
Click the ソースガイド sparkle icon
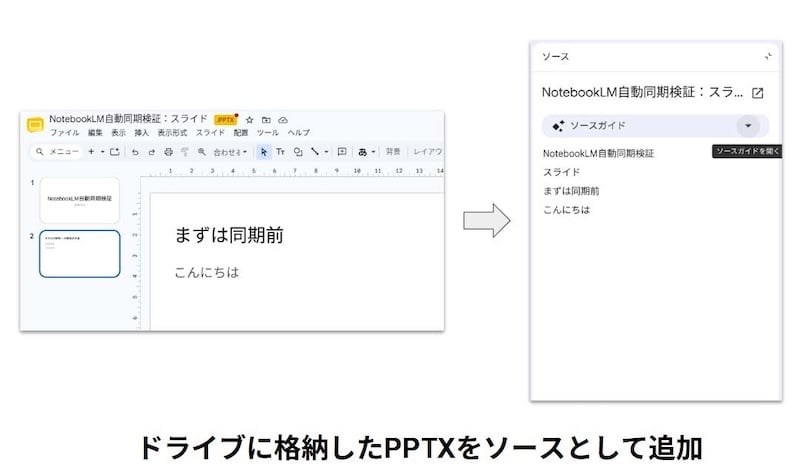pyautogui.click(x=558, y=126)
